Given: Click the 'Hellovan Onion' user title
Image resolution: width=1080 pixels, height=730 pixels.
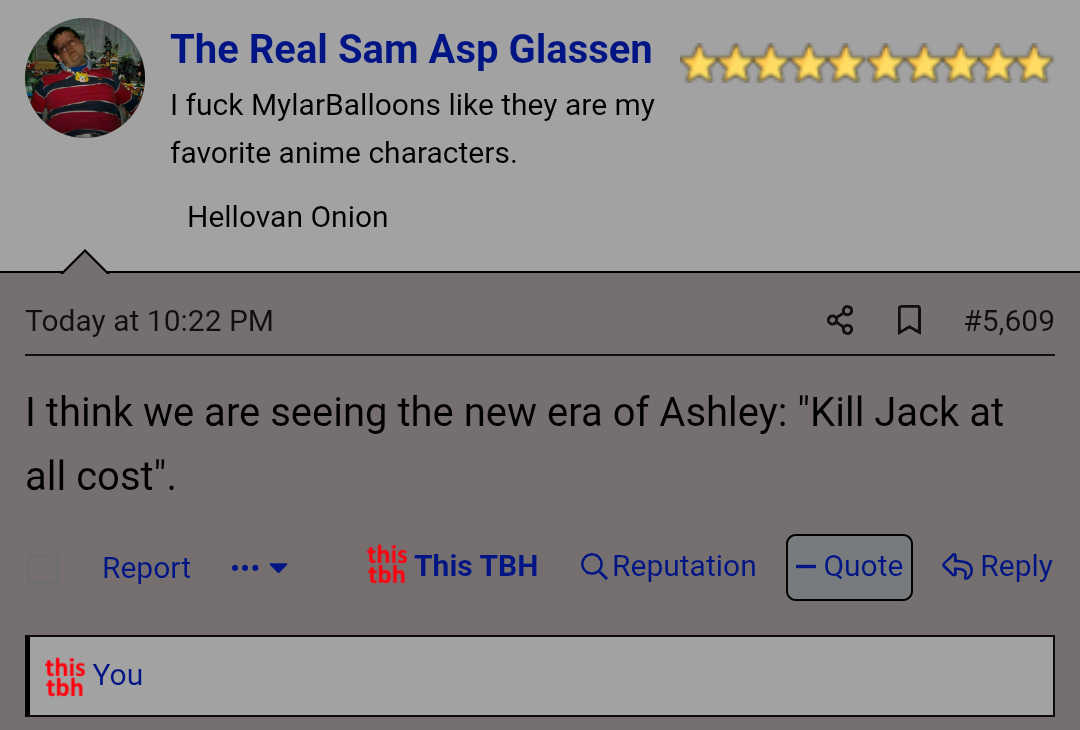Looking at the screenshot, I should tap(288, 217).
